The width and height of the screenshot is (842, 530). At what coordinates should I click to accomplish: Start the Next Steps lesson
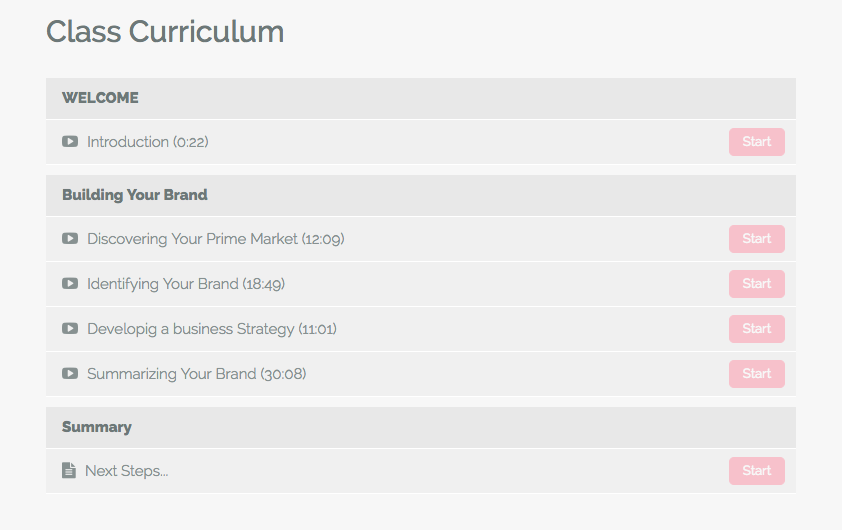point(757,471)
